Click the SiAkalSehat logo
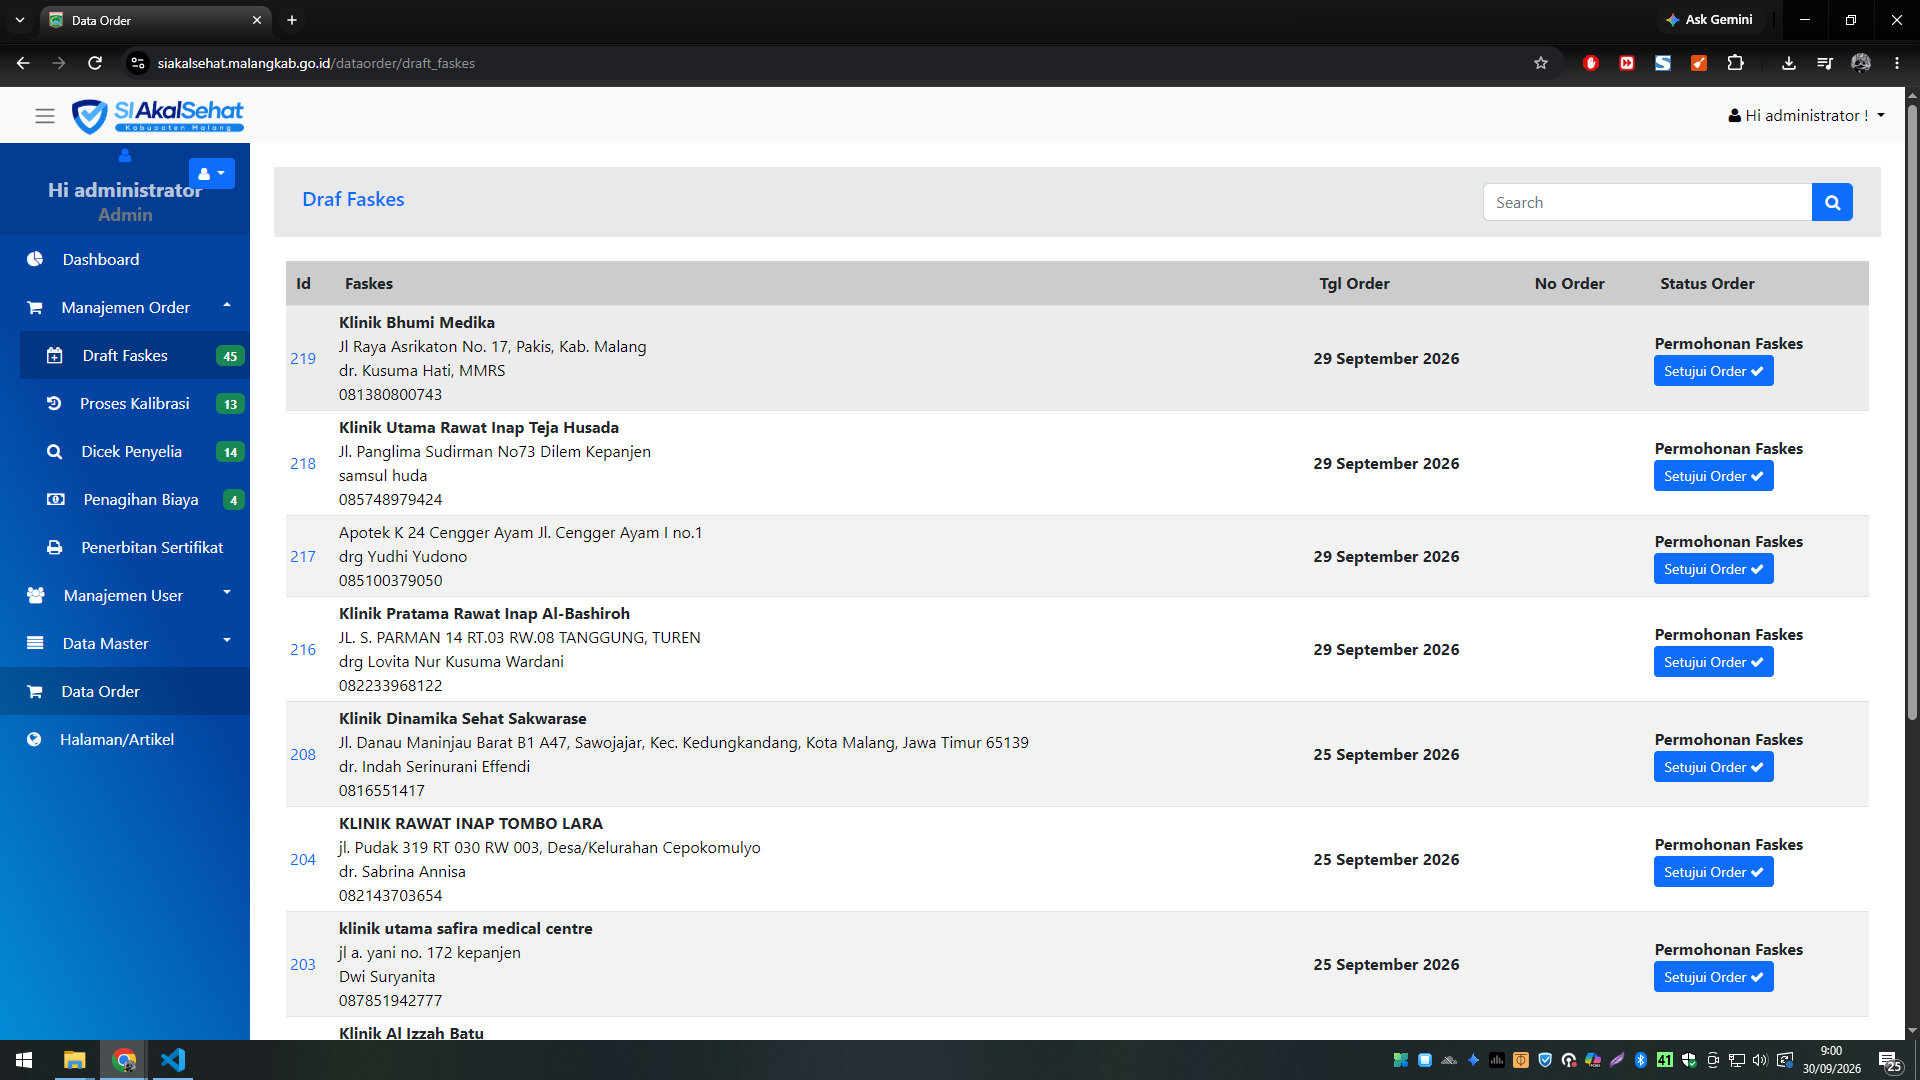The width and height of the screenshot is (1920, 1080). (x=158, y=116)
